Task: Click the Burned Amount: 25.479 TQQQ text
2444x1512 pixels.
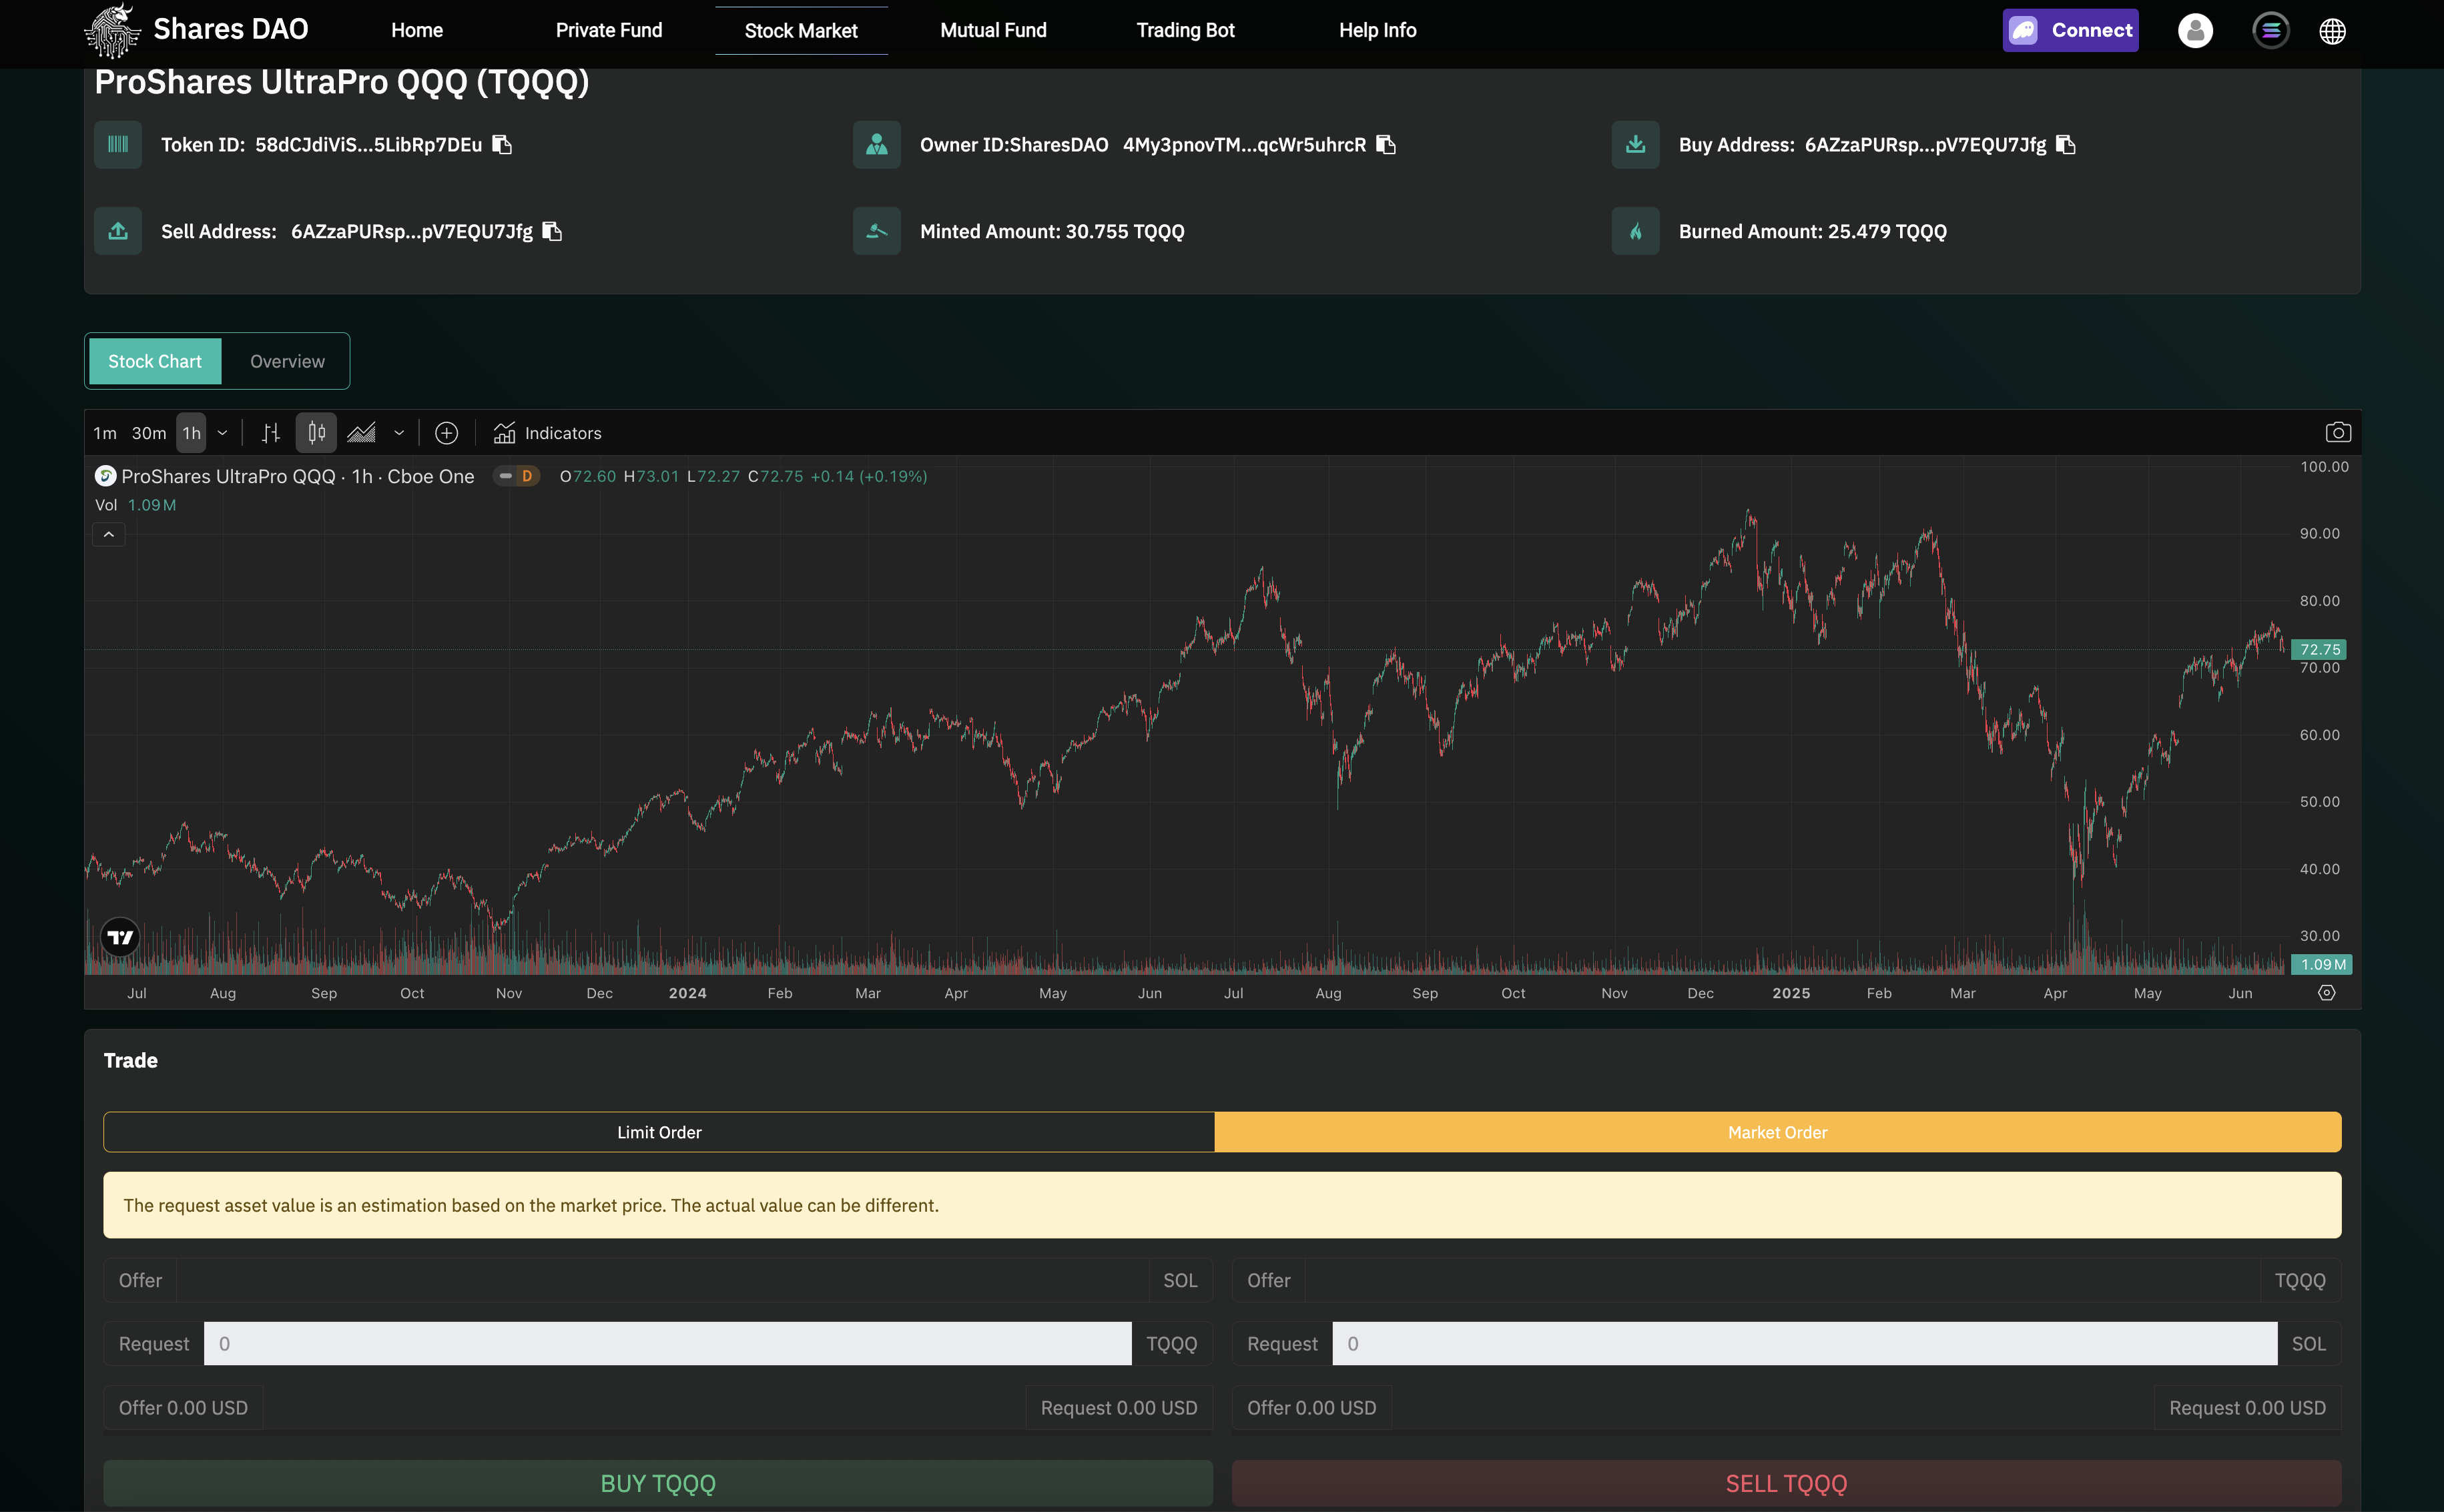Action: pyautogui.click(x=1812, y=231)
